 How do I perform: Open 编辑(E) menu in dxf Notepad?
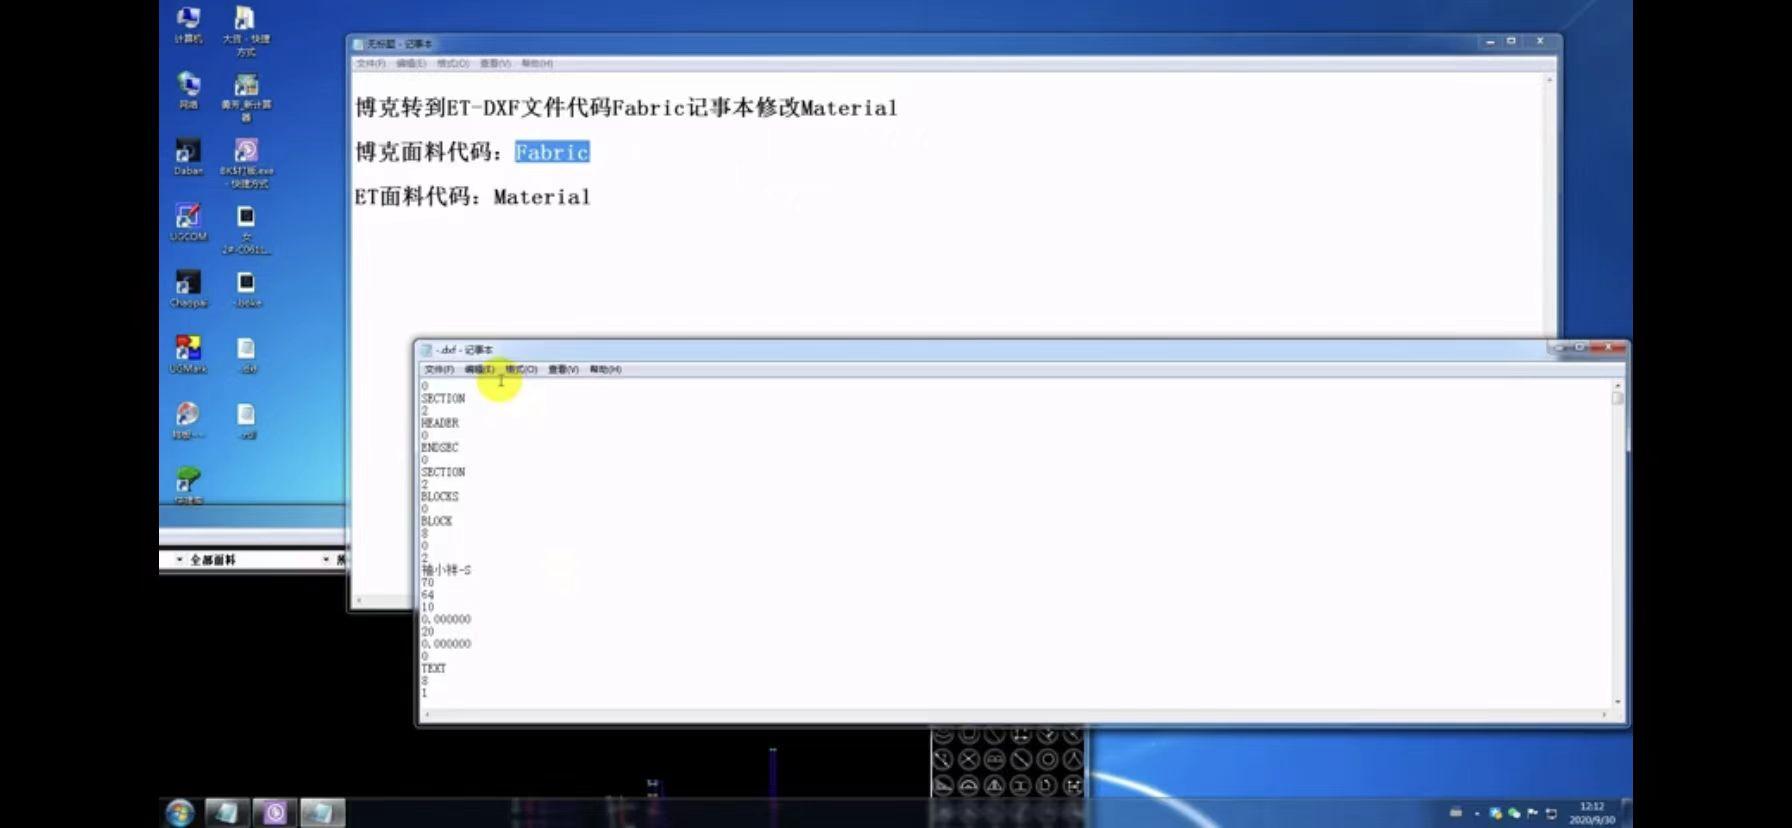tap(479, 369)
